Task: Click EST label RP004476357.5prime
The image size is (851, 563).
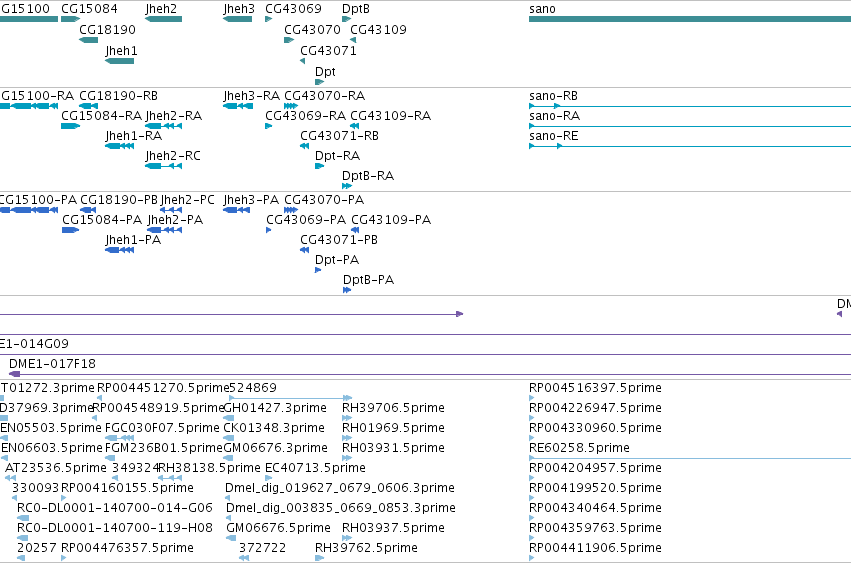Action: [128, 548]
